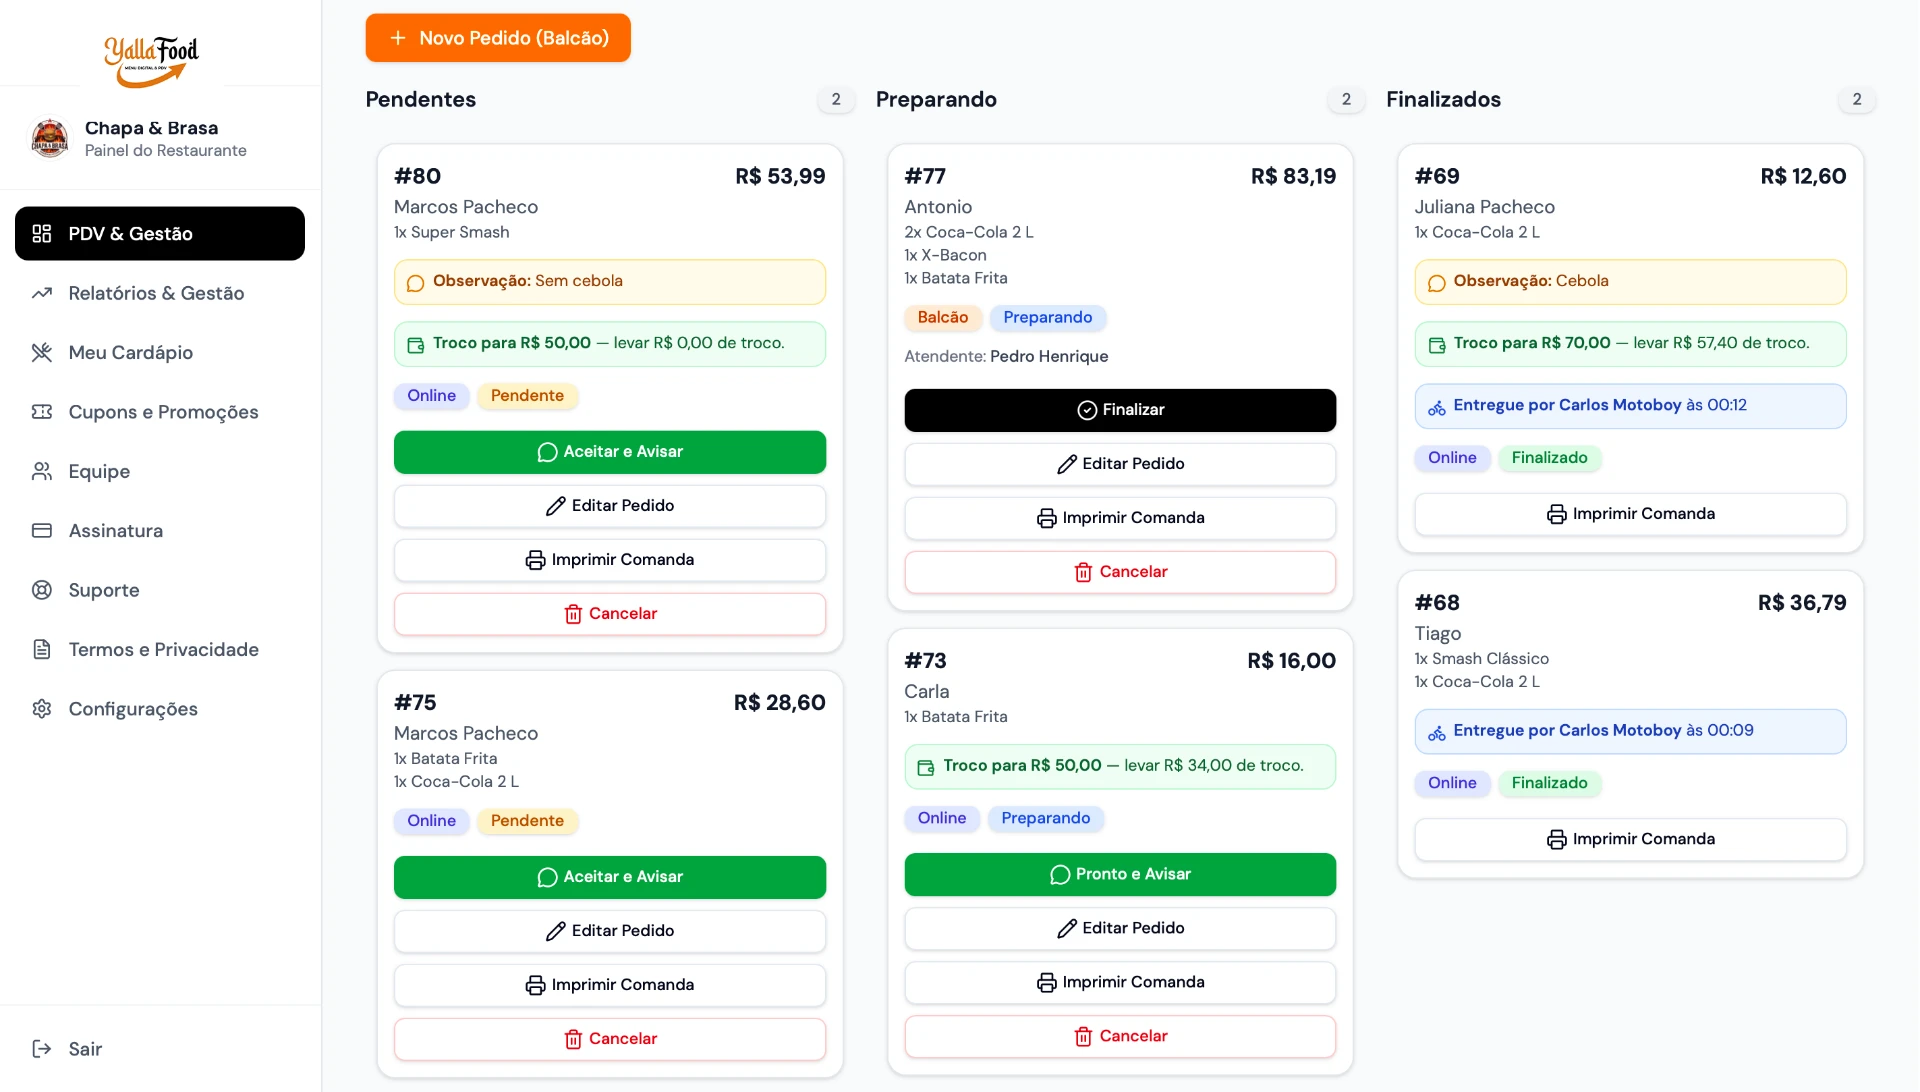Click 'Observação: Sem cebola' note

[x=610, y=282]
